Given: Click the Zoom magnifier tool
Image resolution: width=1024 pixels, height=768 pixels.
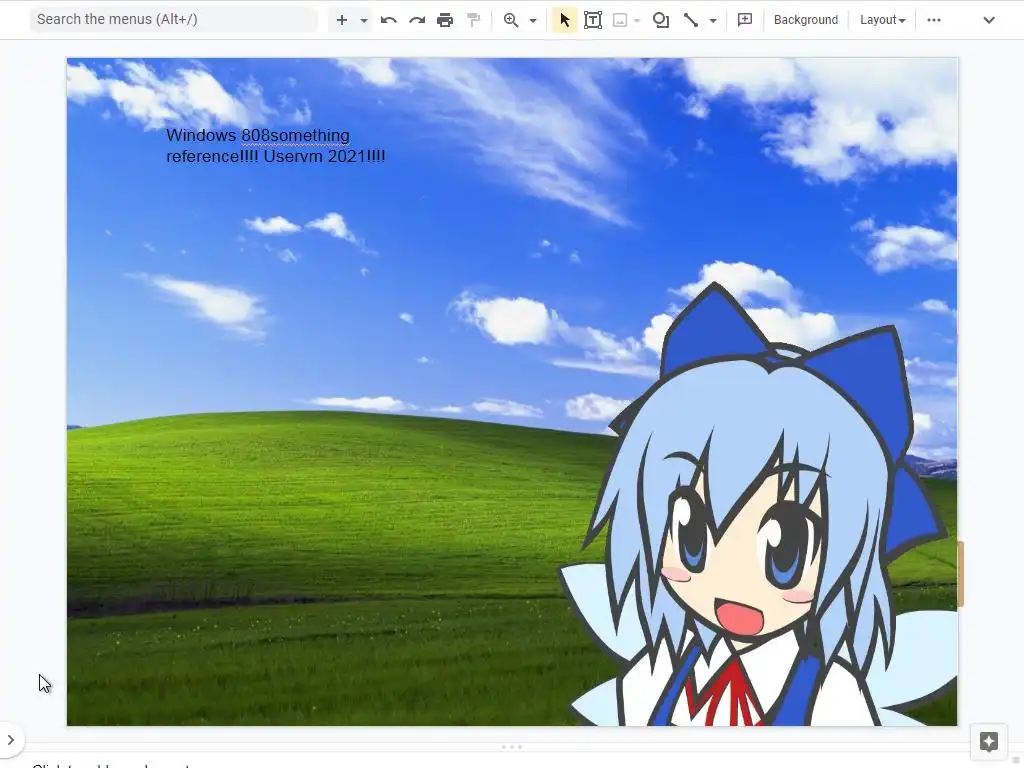Looking at the screenshot, I should click(x=511, y=20).
